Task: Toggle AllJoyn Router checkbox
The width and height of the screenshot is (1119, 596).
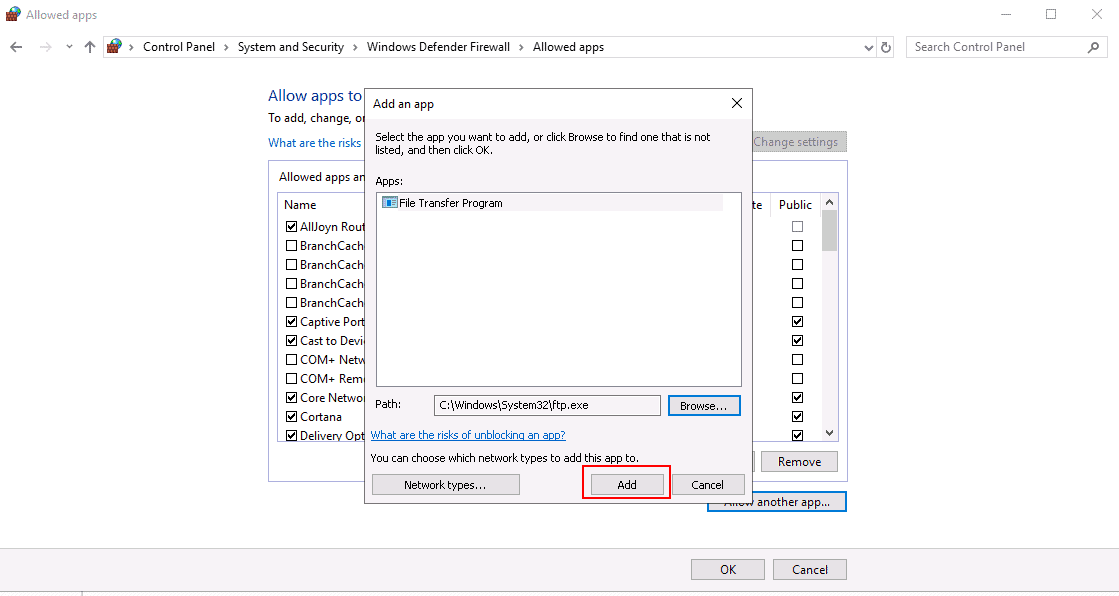Action: 291,226
